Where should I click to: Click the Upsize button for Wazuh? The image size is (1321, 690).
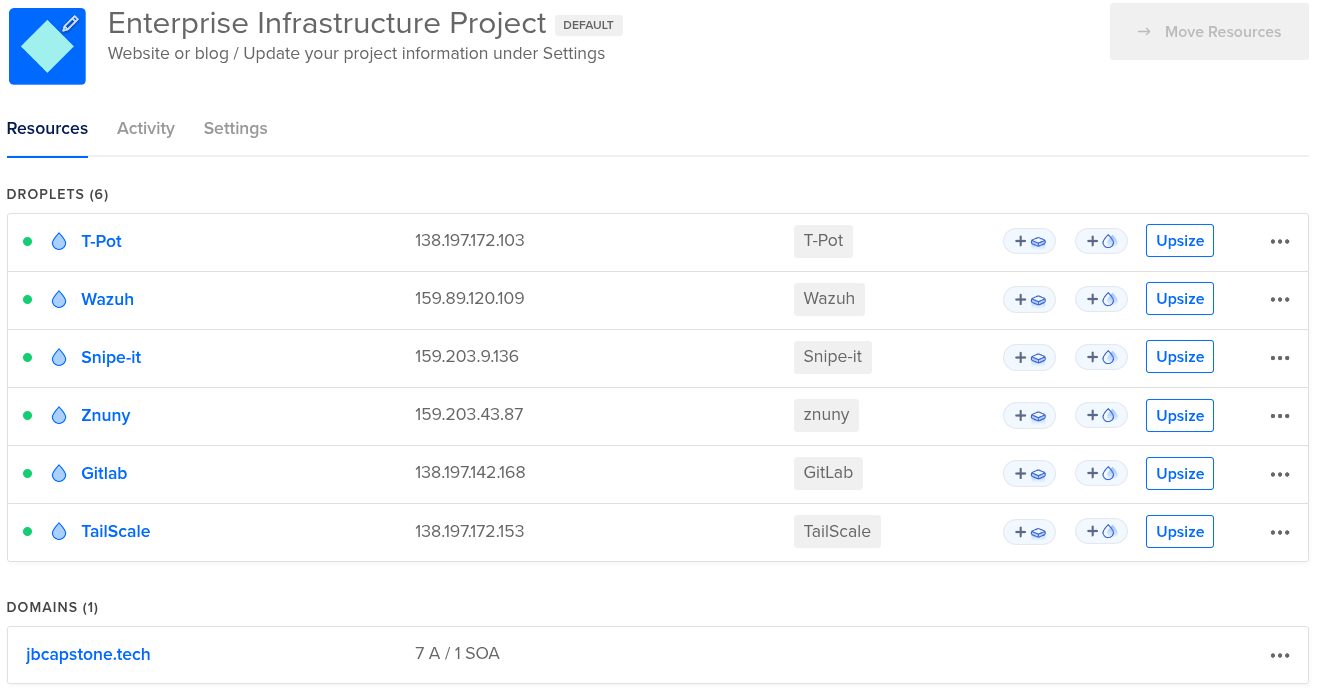[1179, 298]
